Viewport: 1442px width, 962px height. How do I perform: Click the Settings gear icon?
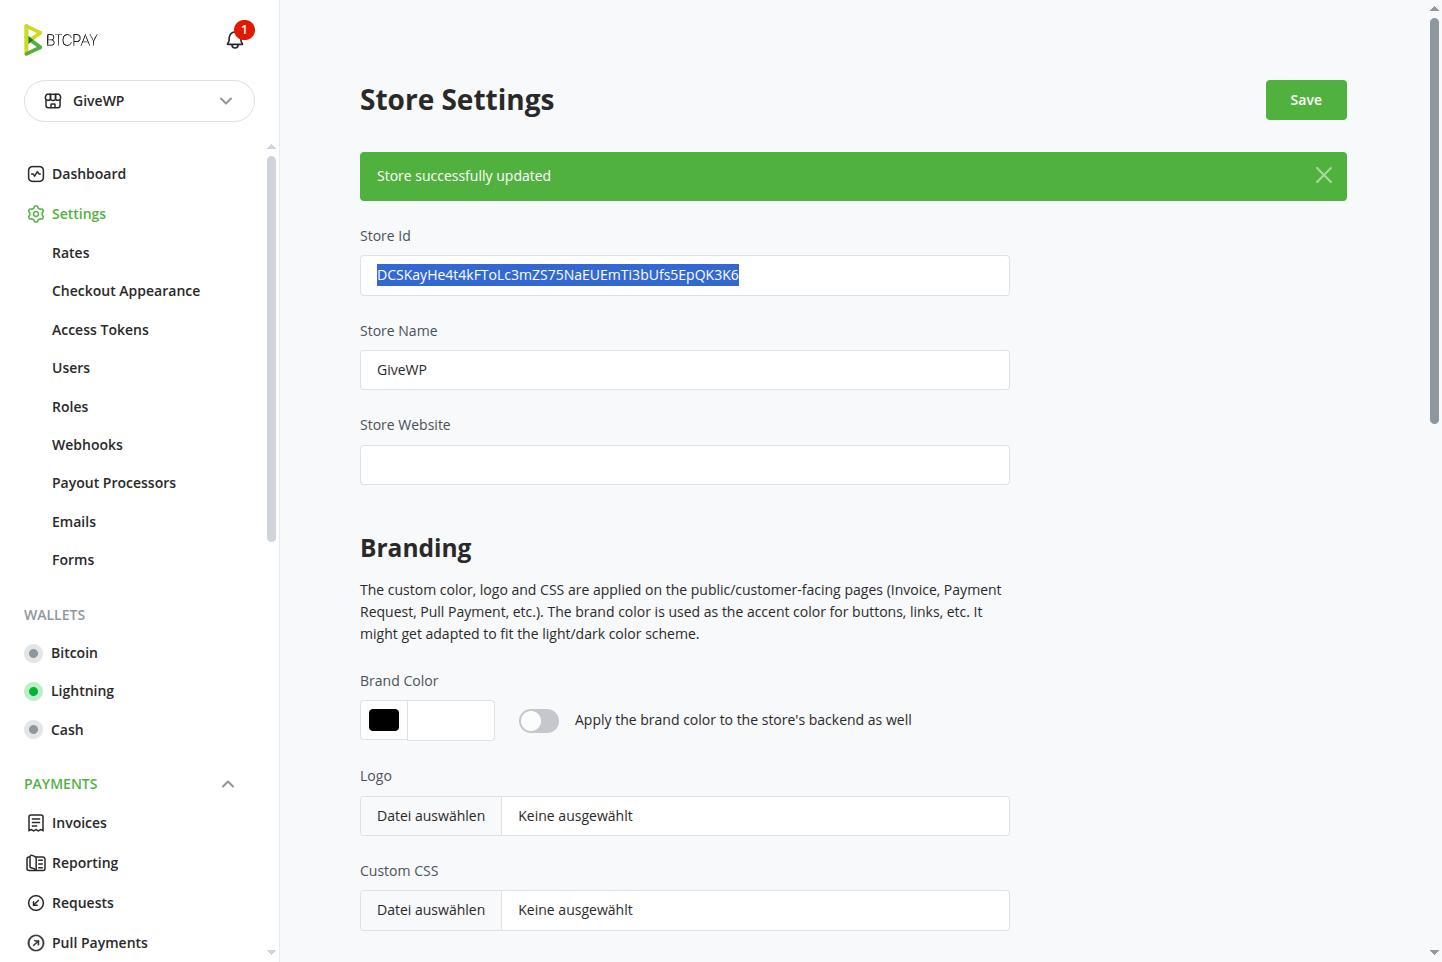click(36, 214)
